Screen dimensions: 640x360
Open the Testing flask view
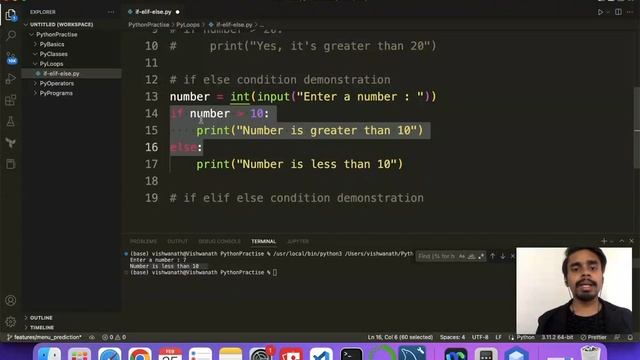click(x=11, y=121)
